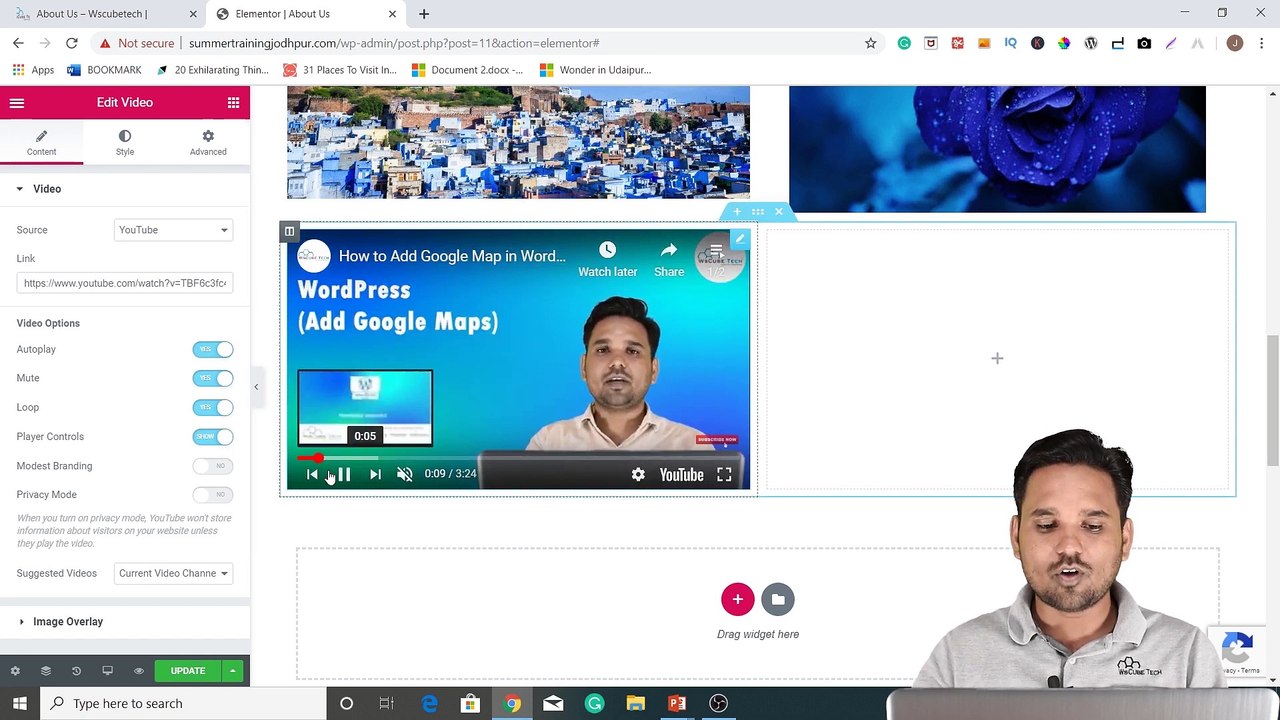Bookmark this page star icon

[870, 43]
